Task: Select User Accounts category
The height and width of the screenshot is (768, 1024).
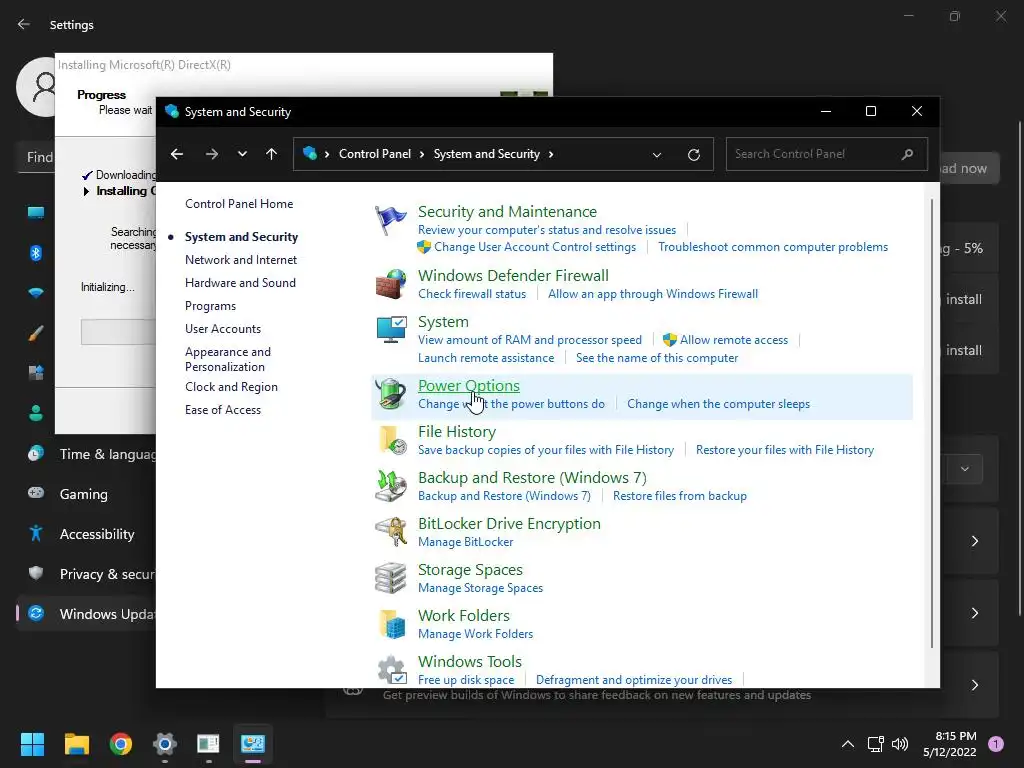Action: (223, 329)
